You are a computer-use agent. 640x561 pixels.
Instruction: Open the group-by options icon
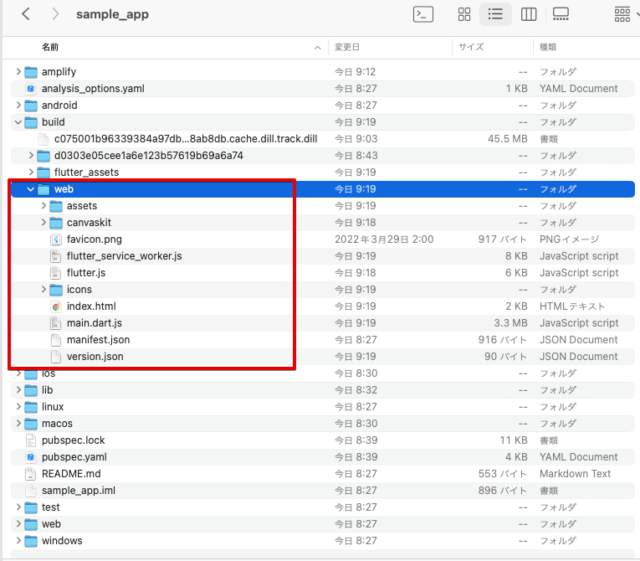pos(622,14)
